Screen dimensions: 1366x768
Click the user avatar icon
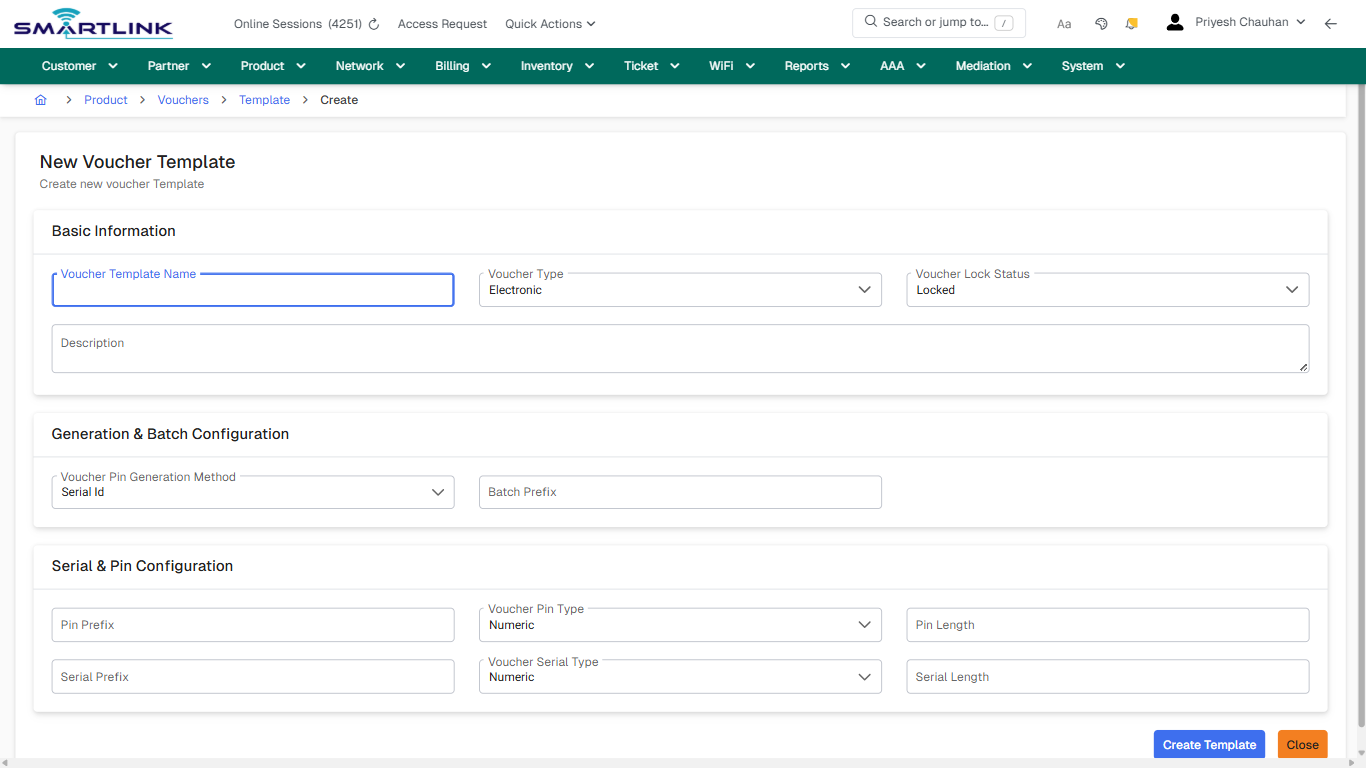[1174, 21]
